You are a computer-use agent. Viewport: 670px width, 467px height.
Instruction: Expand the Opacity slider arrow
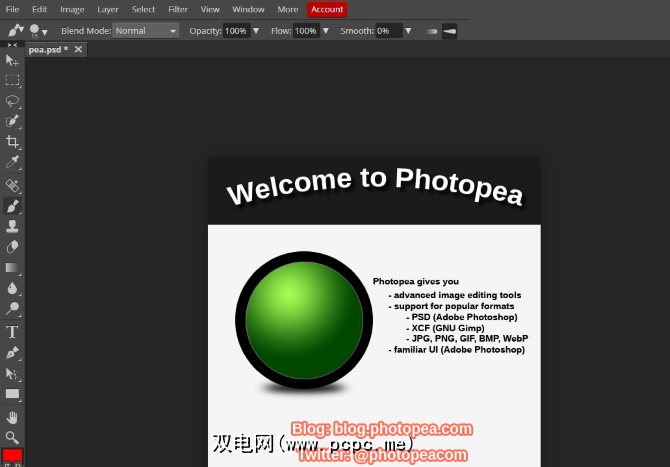tap(256, 31)
